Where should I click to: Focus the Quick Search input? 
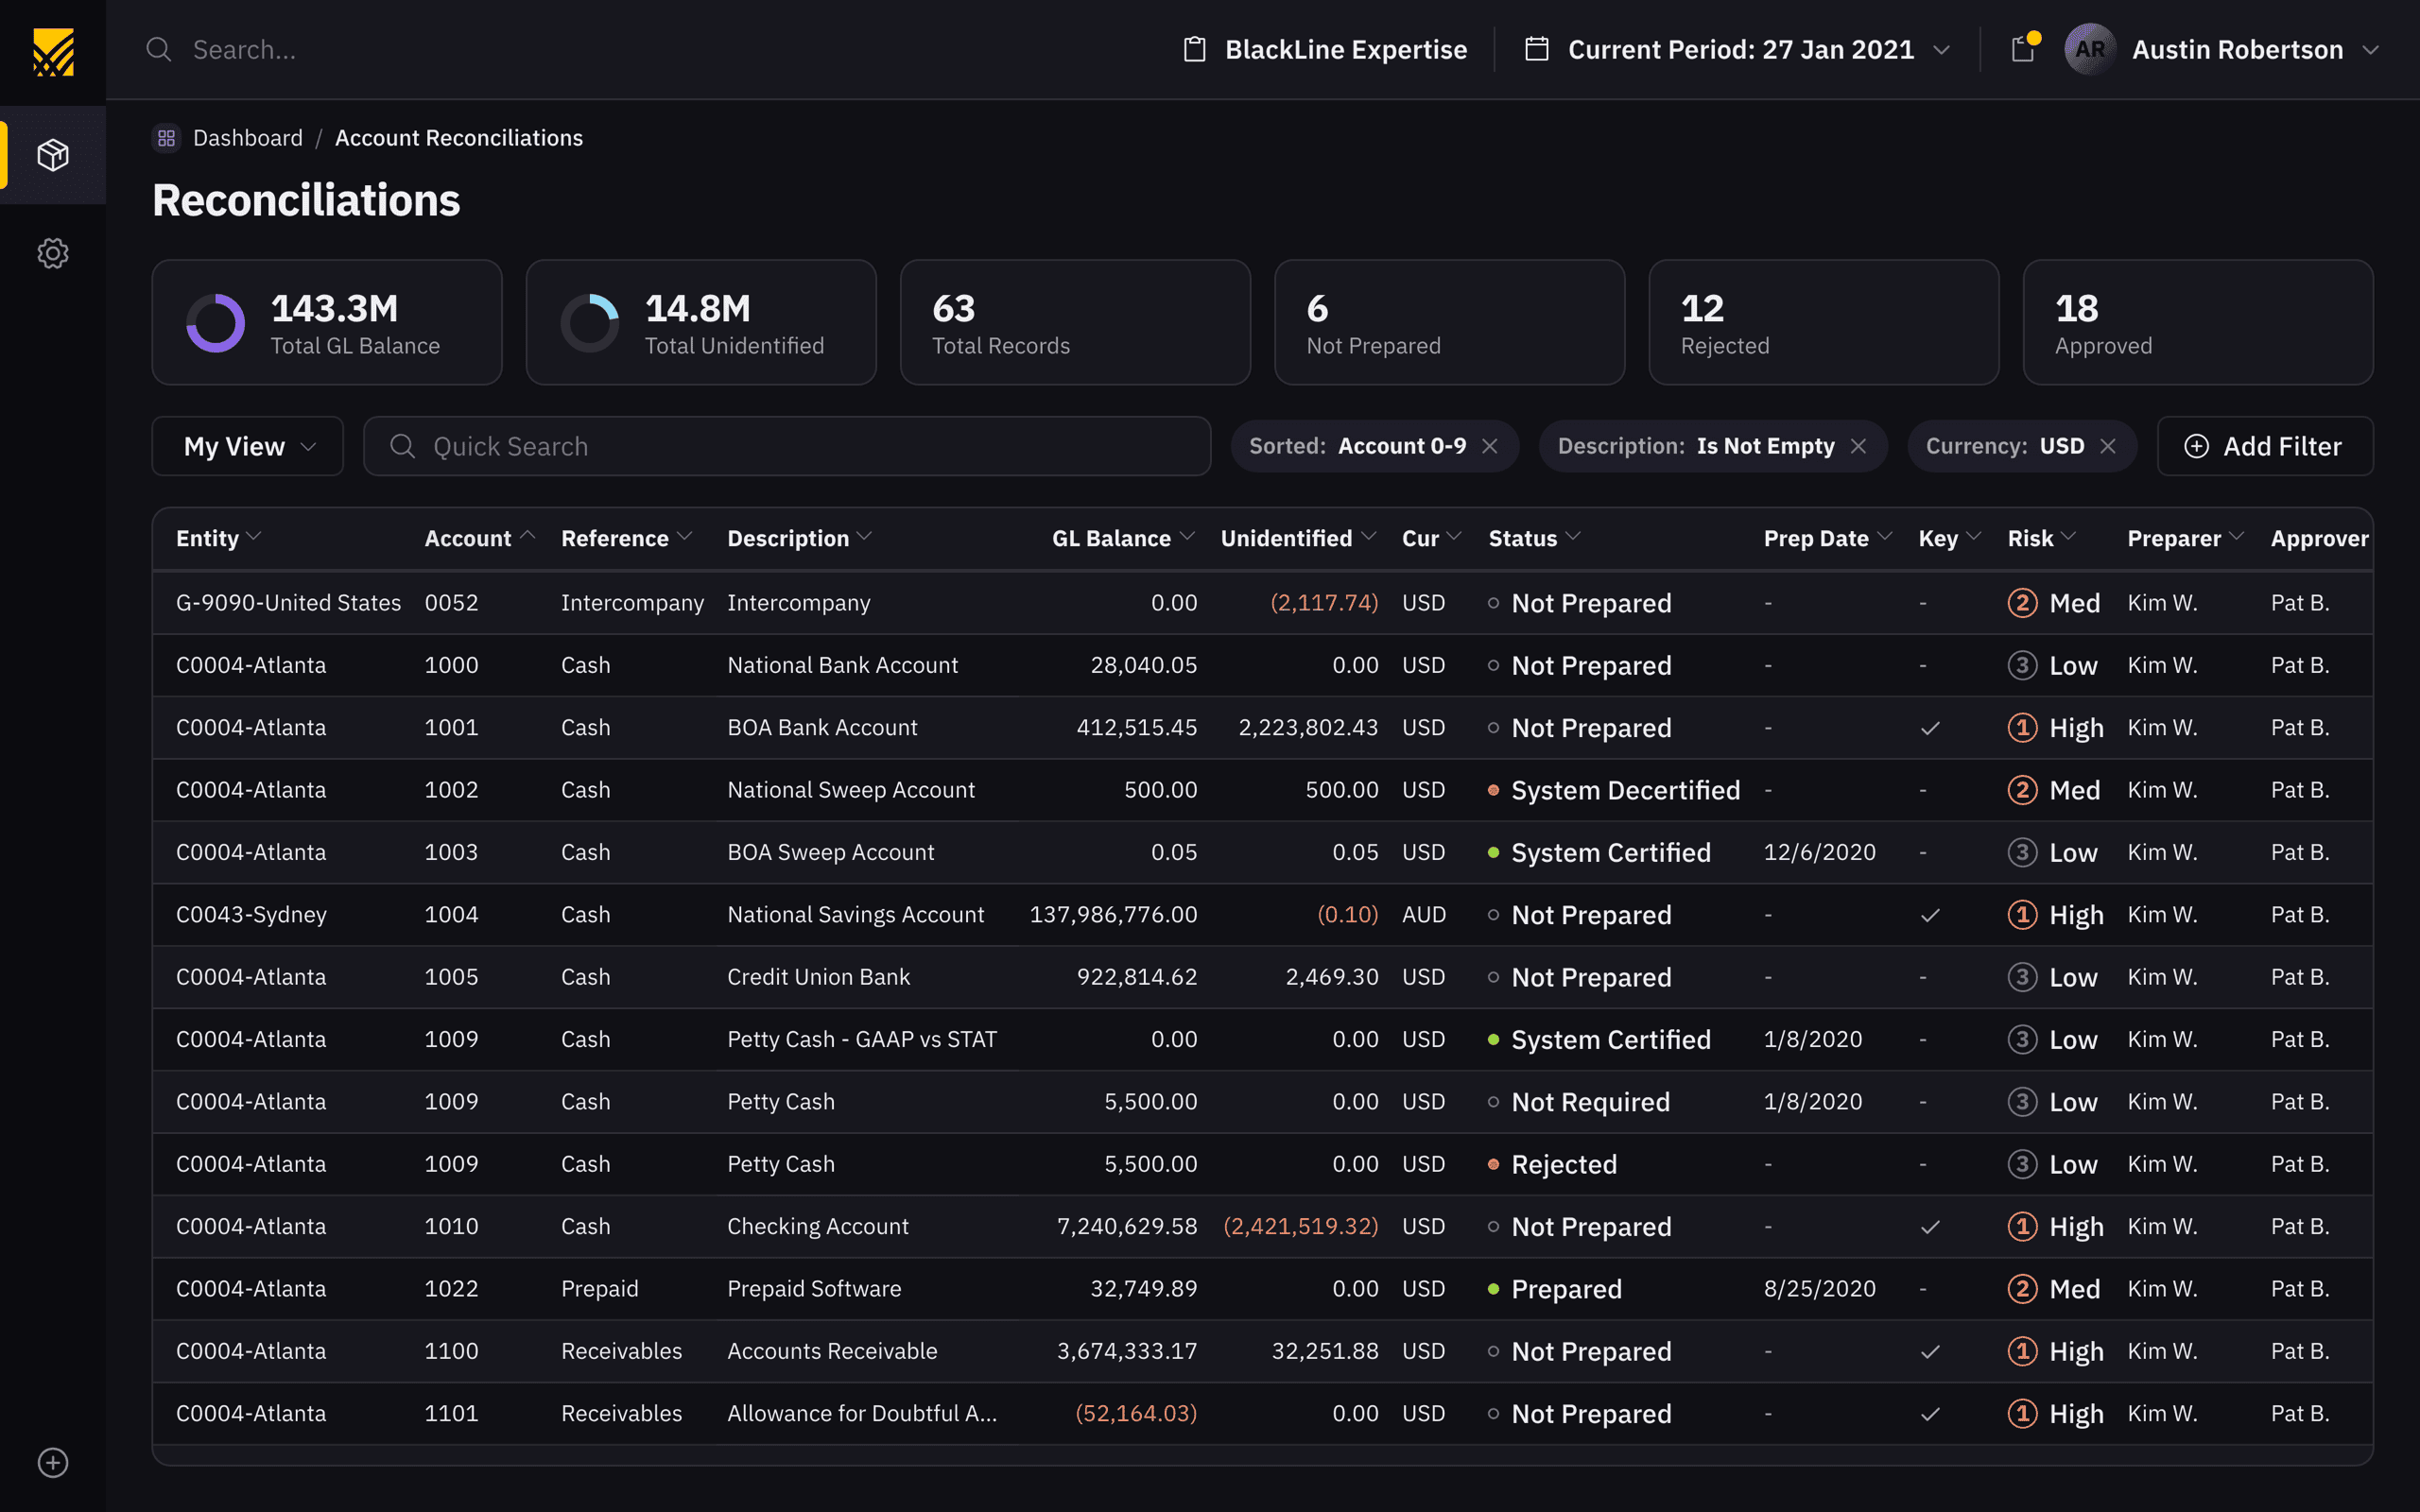coord(787,446)
